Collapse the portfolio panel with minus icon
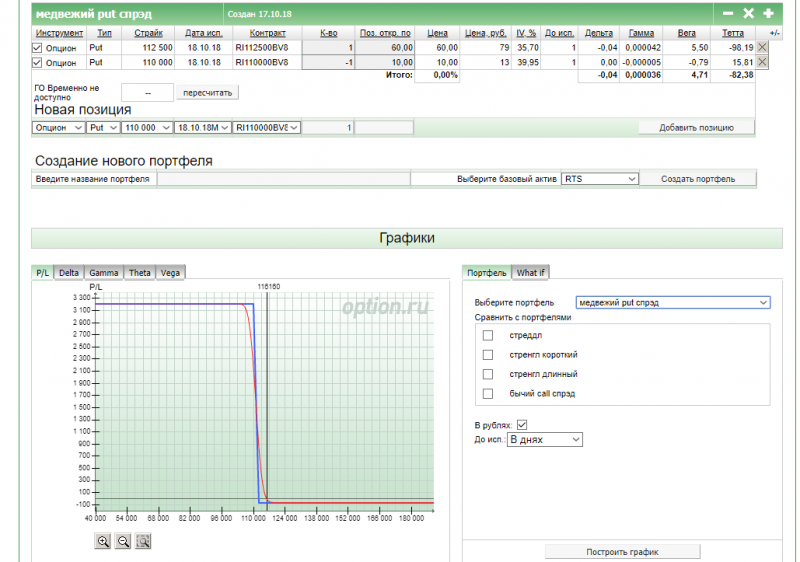 (x=728, y=14)
